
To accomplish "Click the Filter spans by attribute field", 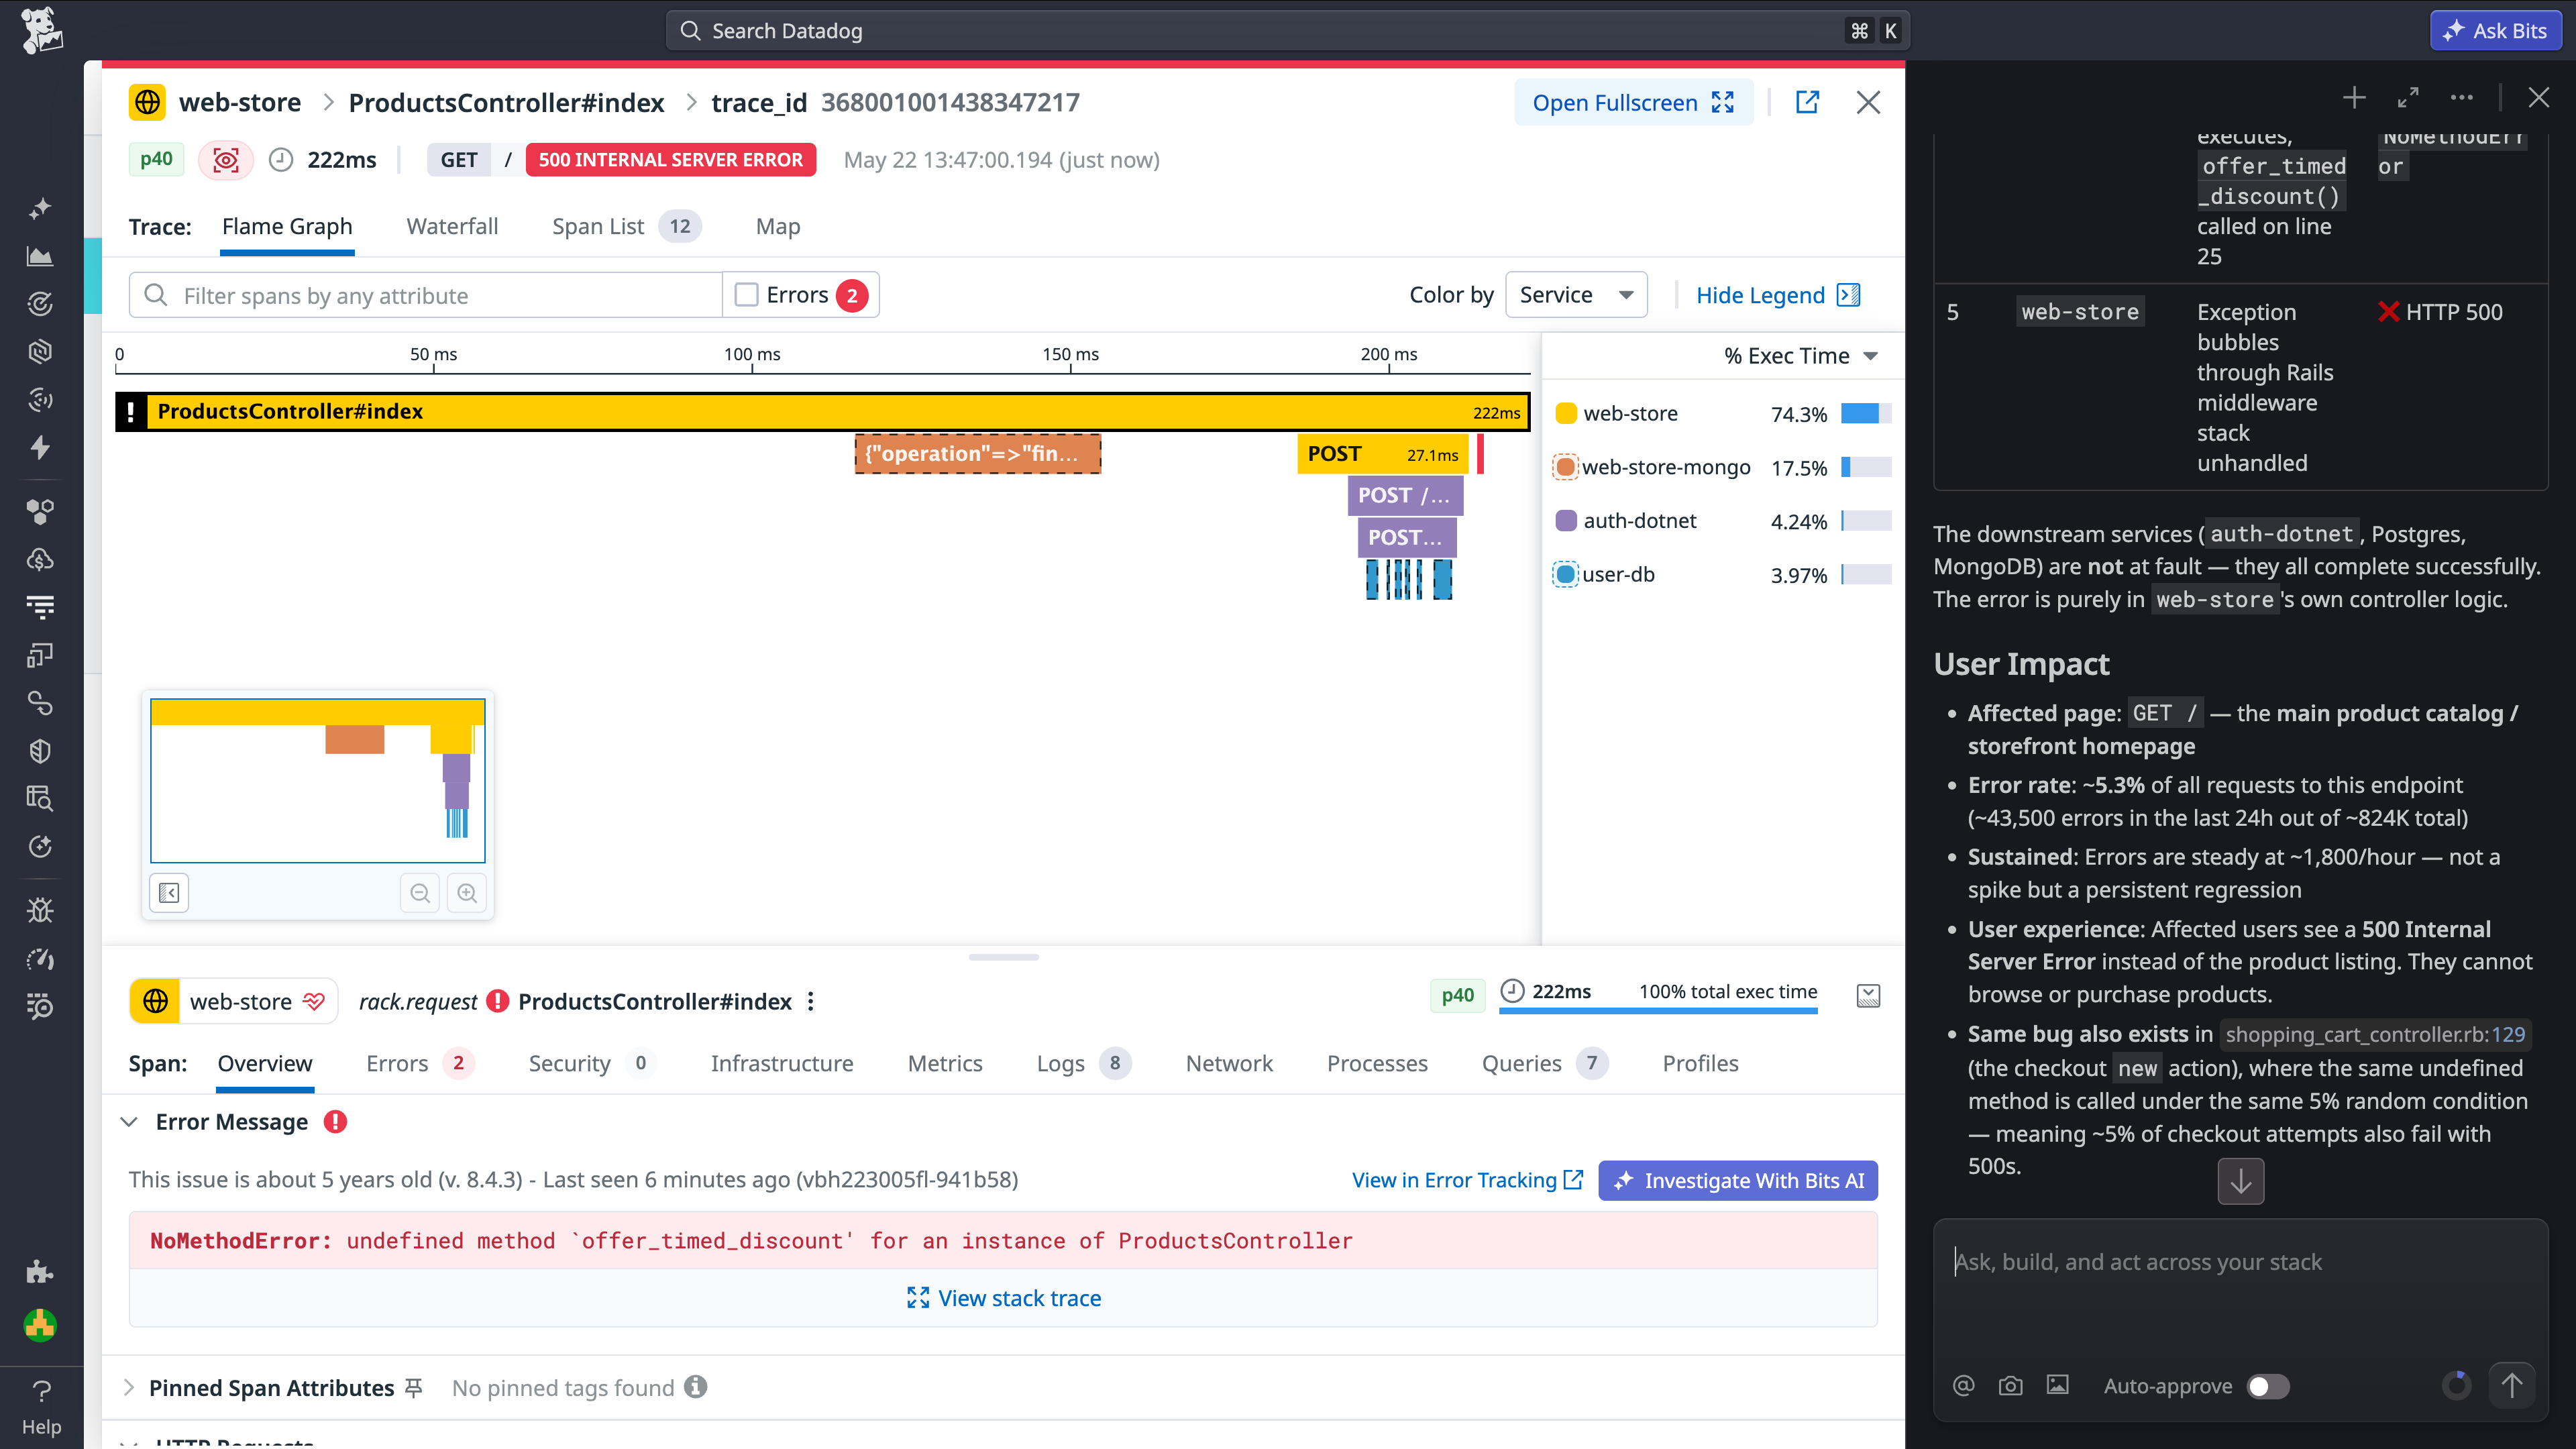I will coord(425,295).
